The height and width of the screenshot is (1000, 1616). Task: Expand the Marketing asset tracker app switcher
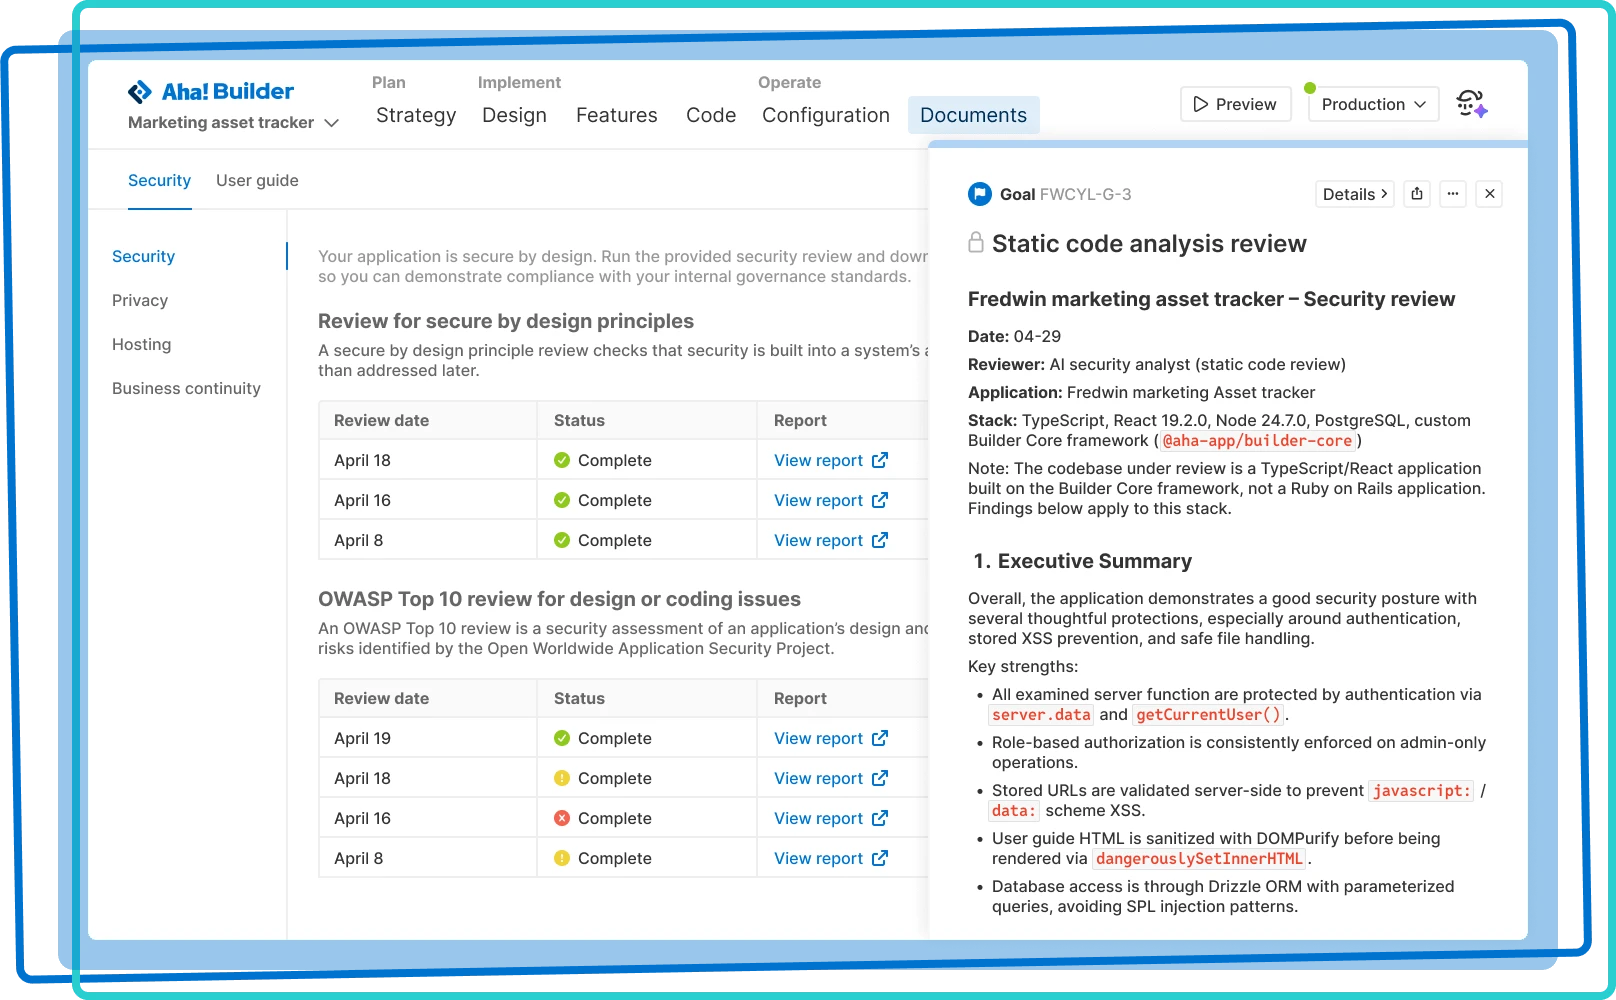(x=233, y=122)
